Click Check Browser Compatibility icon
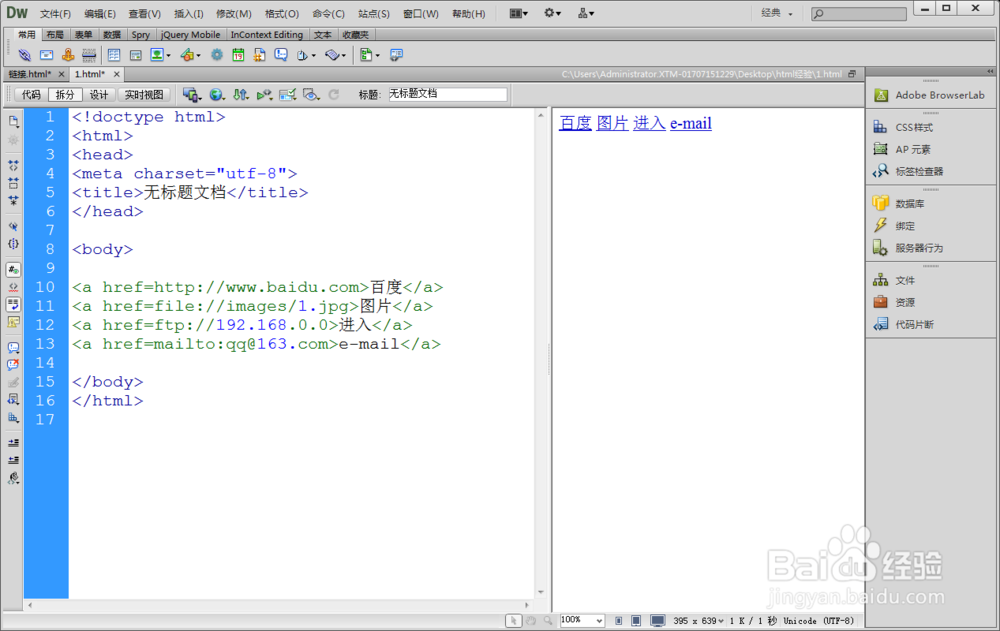This screenshot has height=631, width=1000. [x=288, y=94]
